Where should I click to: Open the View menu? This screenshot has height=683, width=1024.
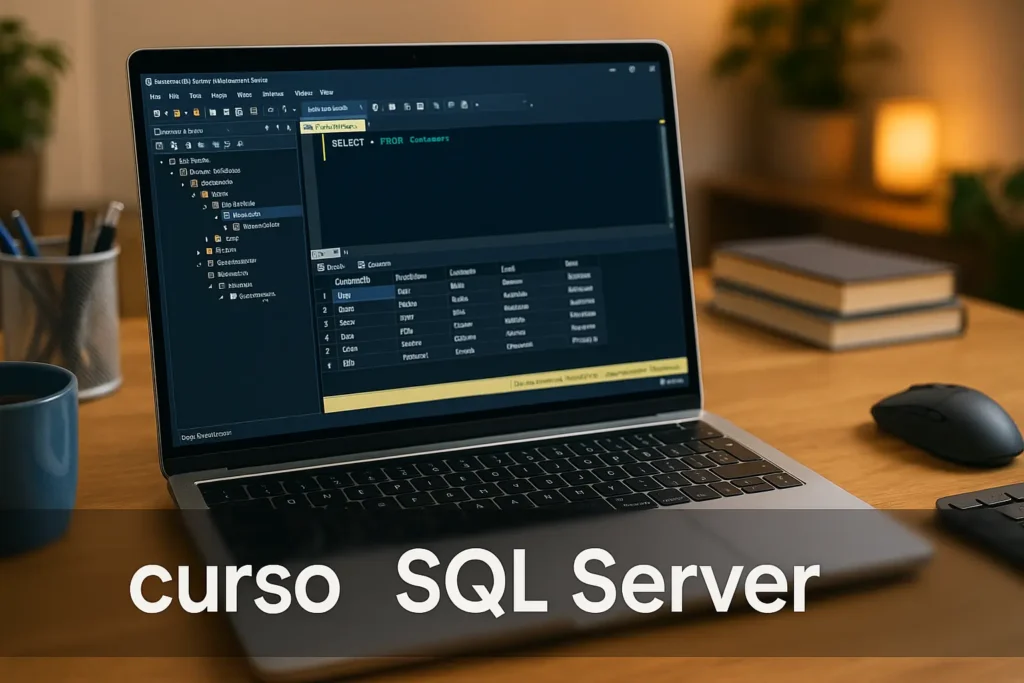coord(327,93)
